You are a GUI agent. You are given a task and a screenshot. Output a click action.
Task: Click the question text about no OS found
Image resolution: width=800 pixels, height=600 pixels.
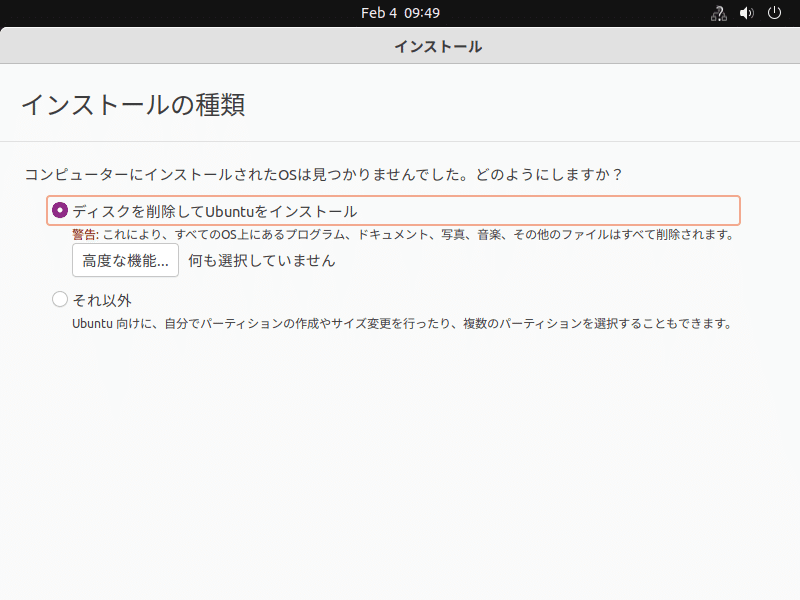[x=323, y=174]
